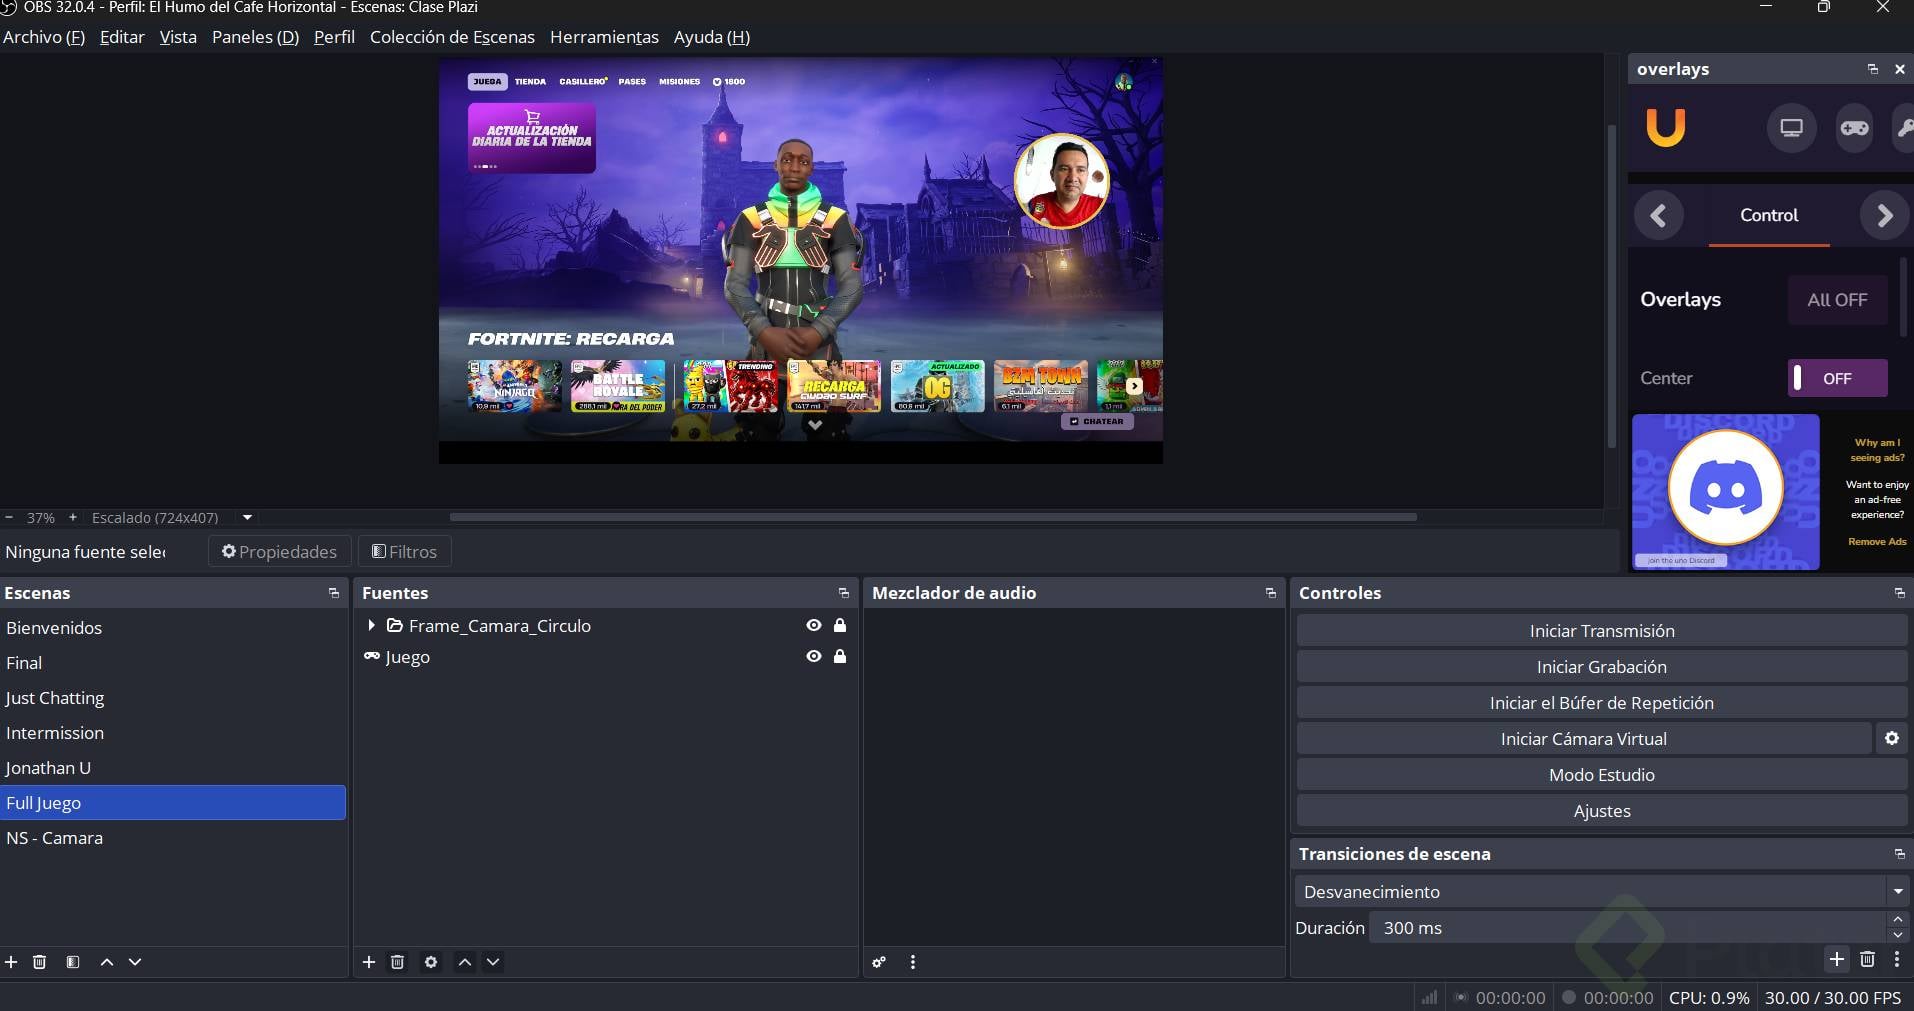Open the Colección de Escenas menu
Image resolution: width=1914 pixels, height=1011 pixels.
tap(452, 37)
